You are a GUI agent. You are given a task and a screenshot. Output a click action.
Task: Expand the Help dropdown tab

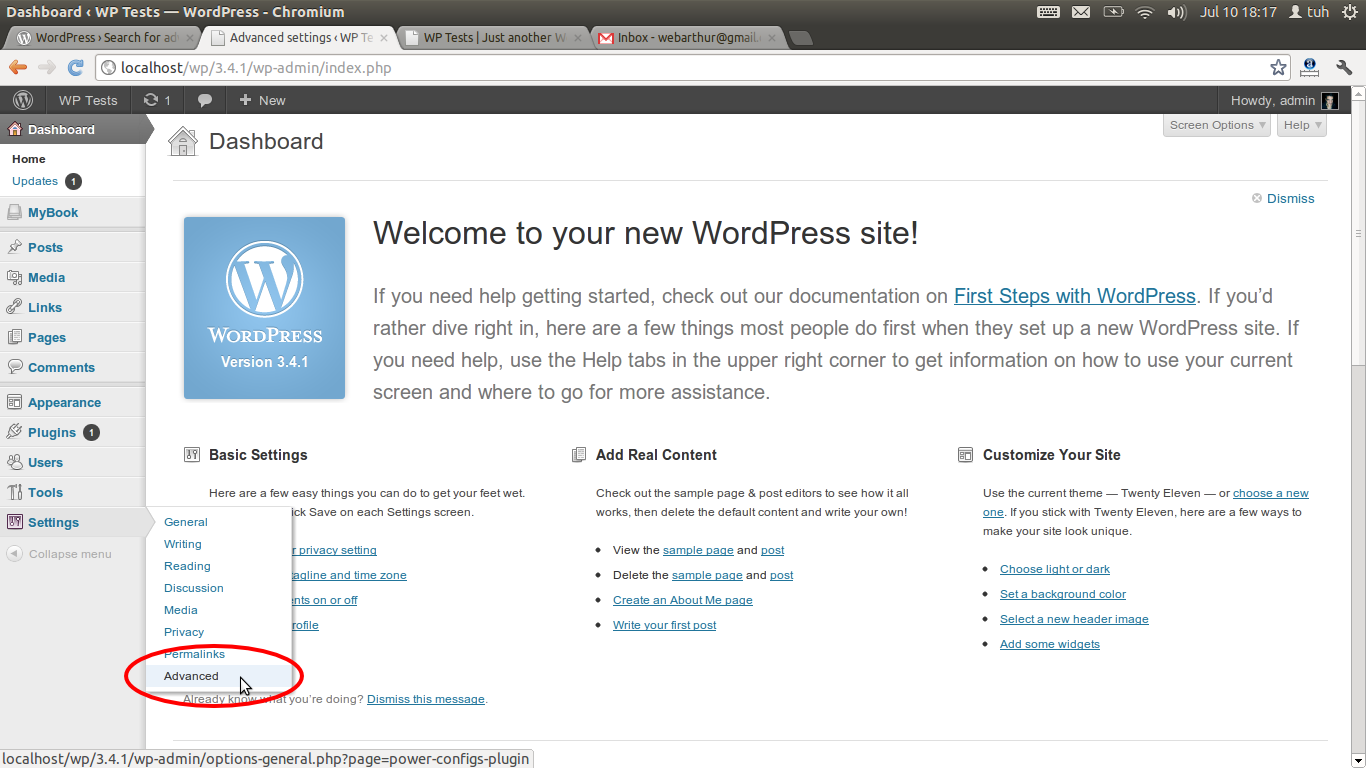[1302, 125]
